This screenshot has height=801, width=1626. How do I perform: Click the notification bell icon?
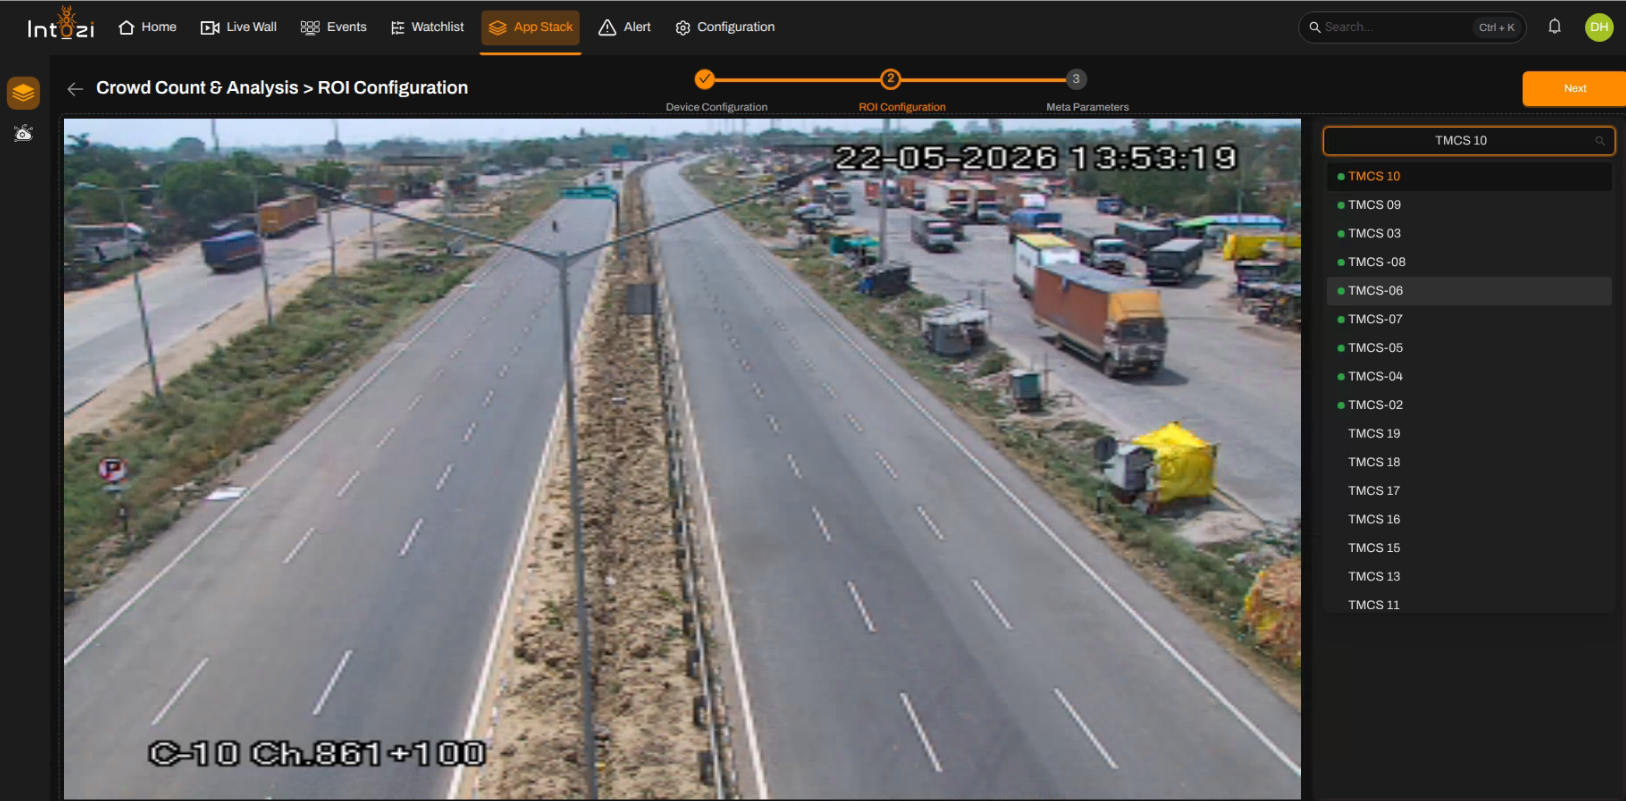pos(1554,27)
